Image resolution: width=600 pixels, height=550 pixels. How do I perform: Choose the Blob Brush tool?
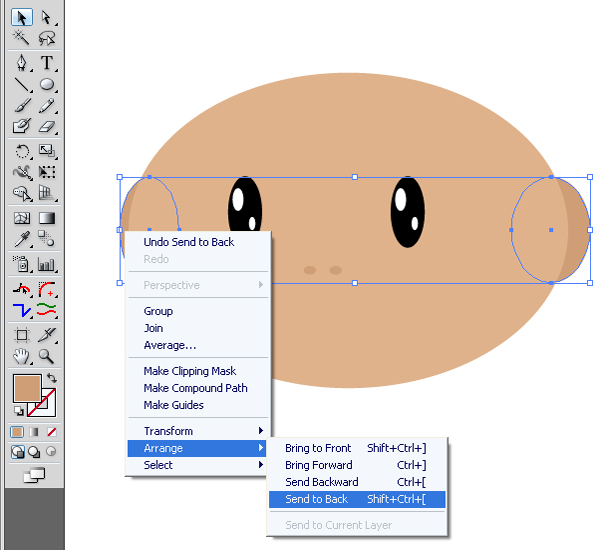(22, 126)
